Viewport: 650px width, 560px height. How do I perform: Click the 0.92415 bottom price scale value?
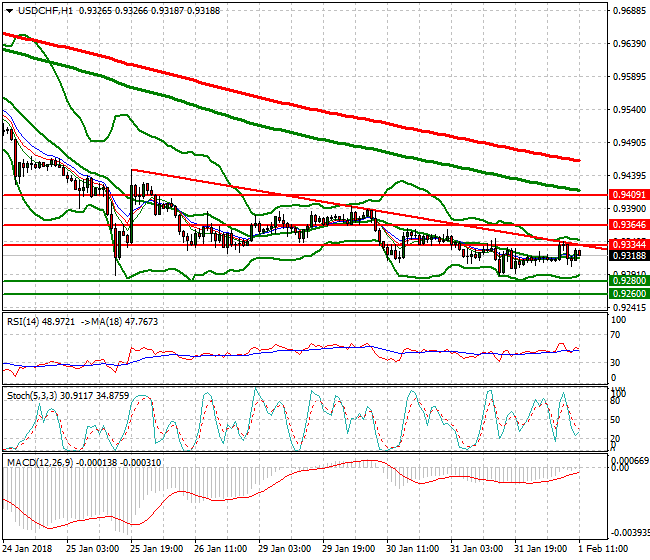(x=629, y=308)
